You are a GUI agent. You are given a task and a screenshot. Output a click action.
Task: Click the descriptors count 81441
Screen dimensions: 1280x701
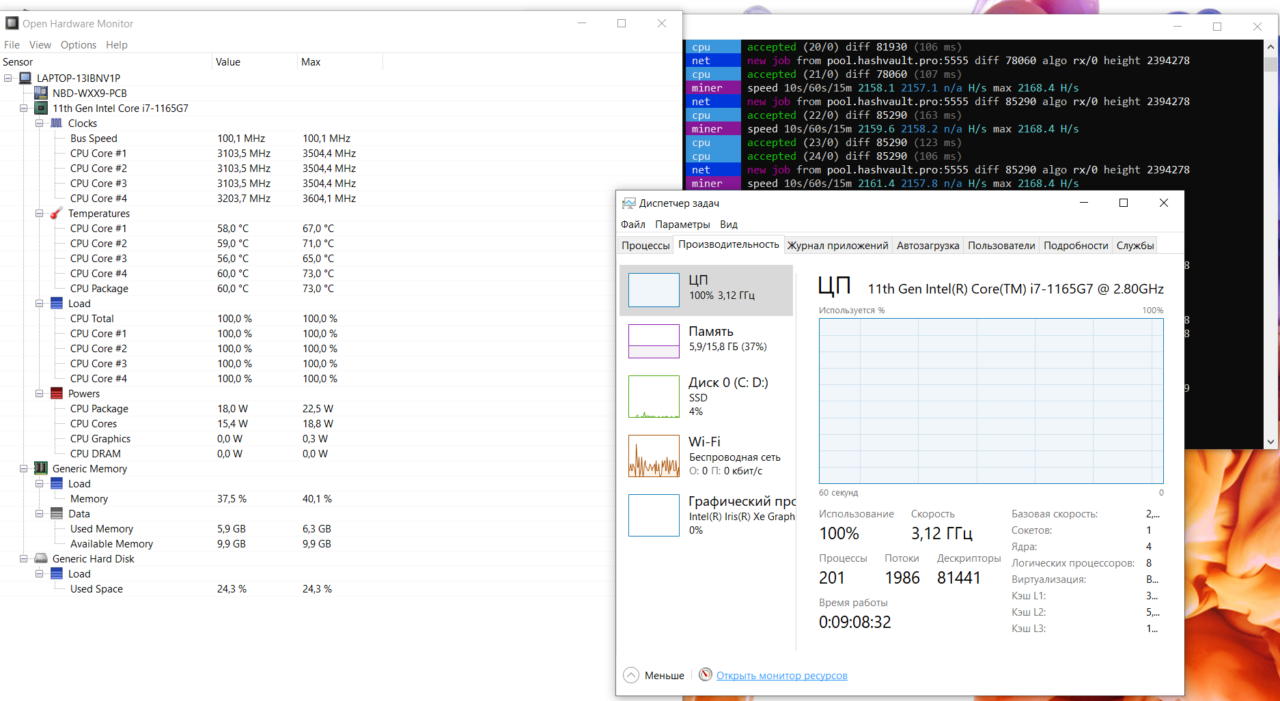959,577
